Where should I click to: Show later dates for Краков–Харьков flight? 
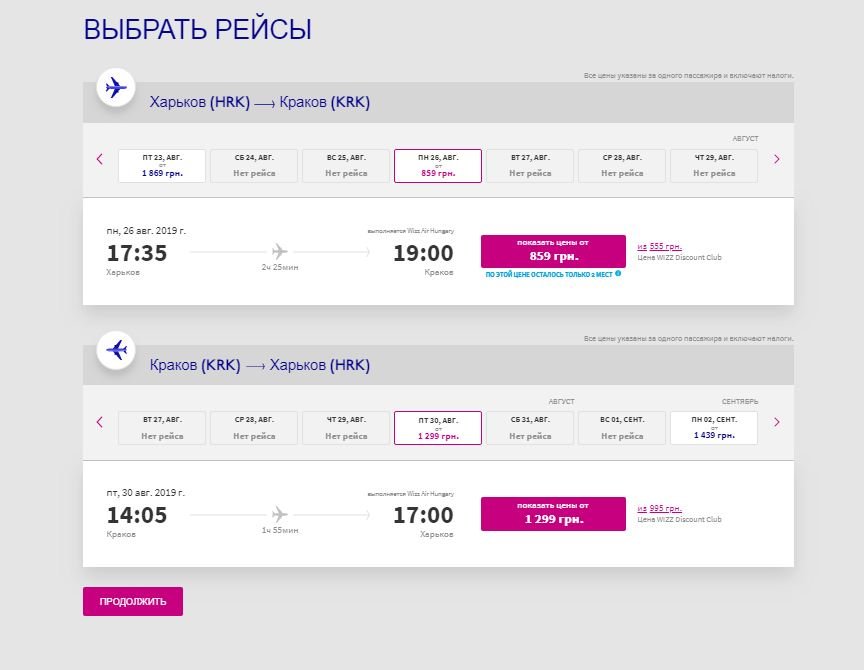pyautogui.click(x=777, y=422)
